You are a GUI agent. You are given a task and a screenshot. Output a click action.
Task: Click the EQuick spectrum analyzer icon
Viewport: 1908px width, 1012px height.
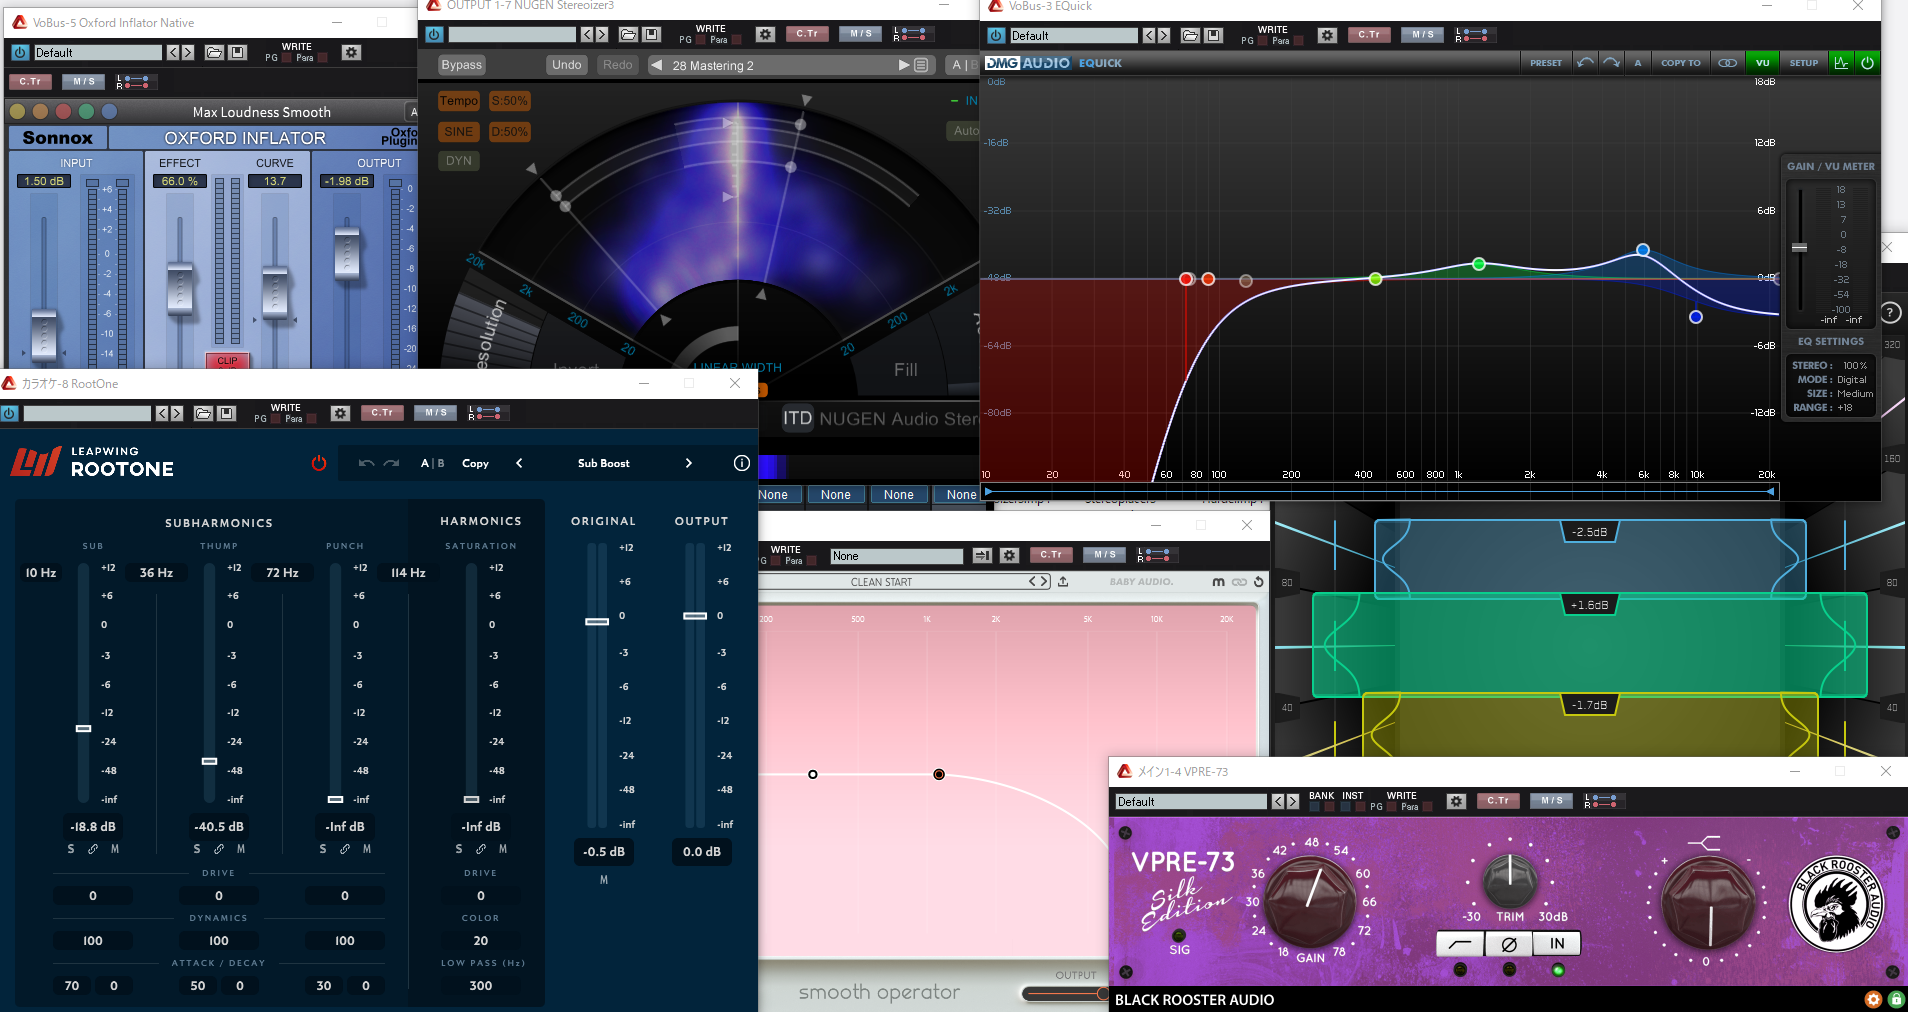pyautogui.click(x=1840, y=63)
